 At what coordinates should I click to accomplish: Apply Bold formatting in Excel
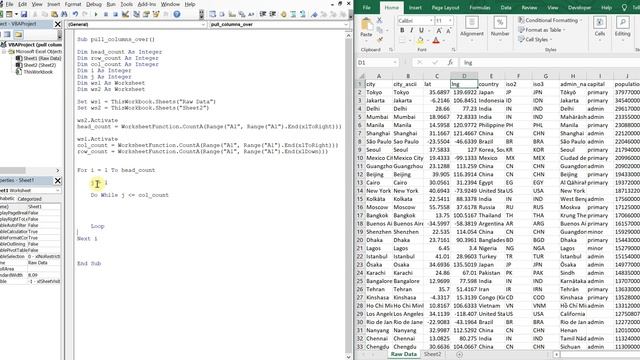[x=402, y=30]
